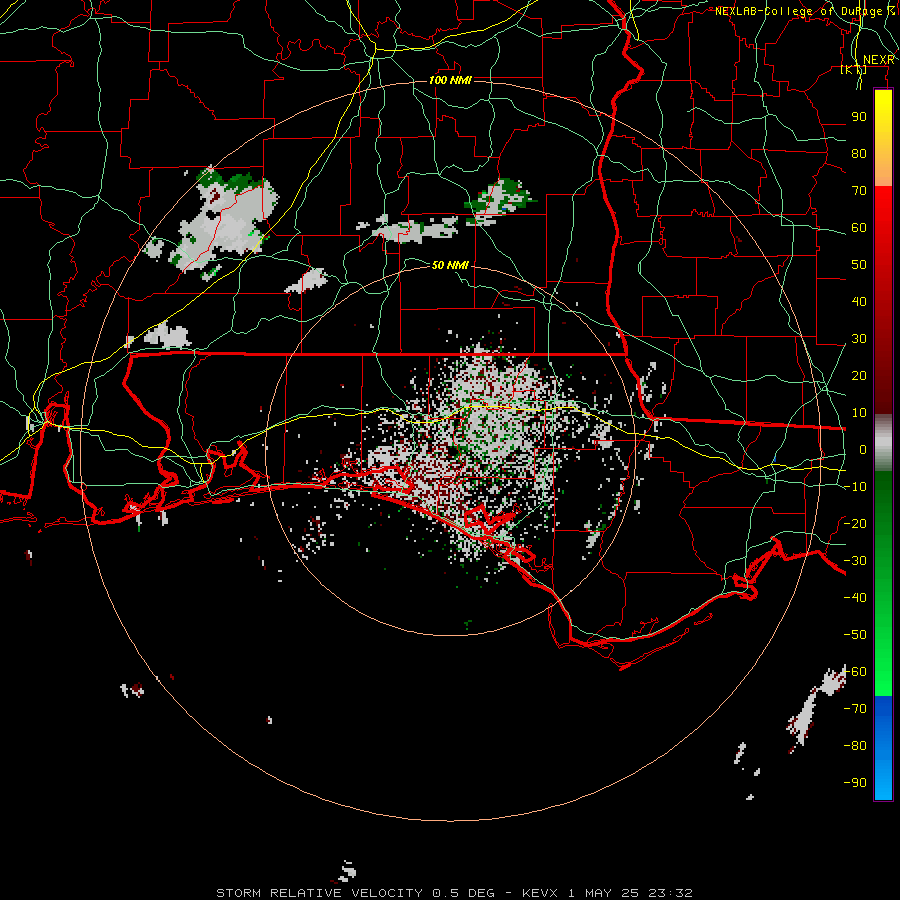Click the '0' value on velocity scale
The height and width of the screenshot is (900, 900).
(x=862, y=449)
